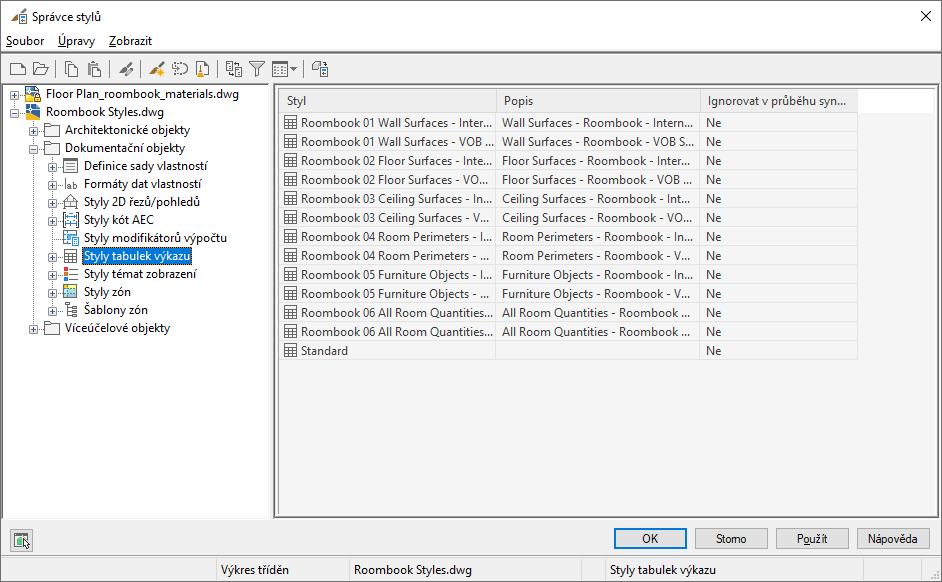This screenshot has width=942, height=582.
Task: Open the Soubor menu
Action: point(25,41)
